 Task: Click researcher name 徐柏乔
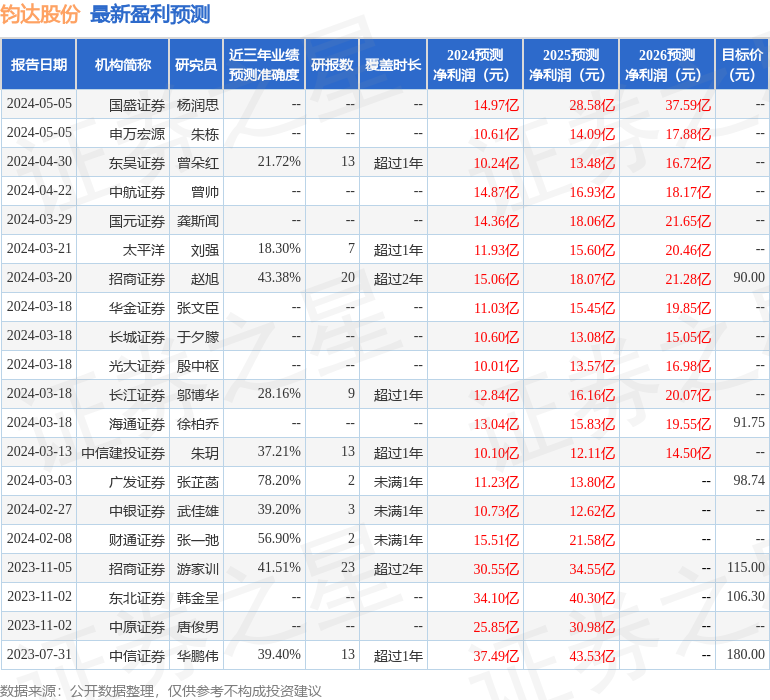coord(197,424)
